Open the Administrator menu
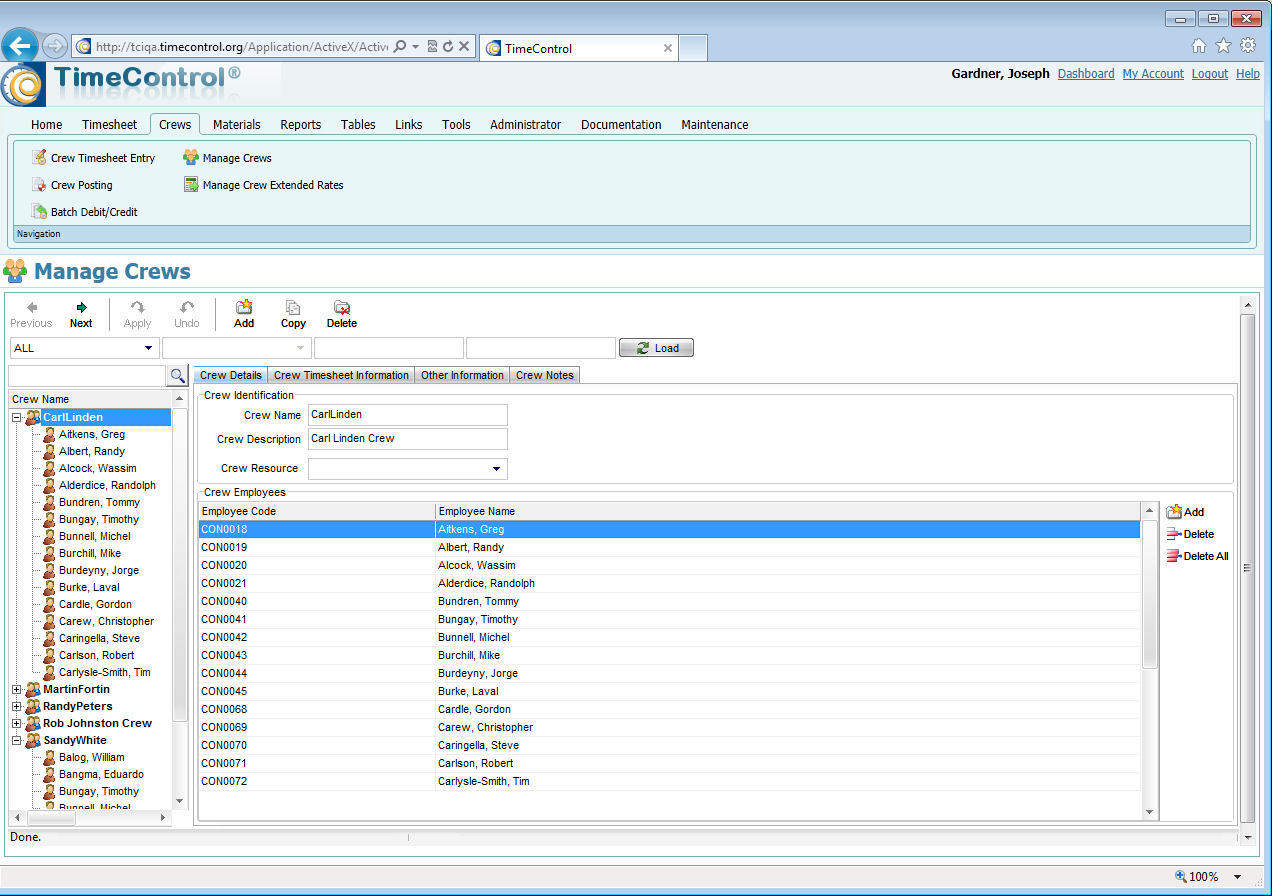 coord(526,125)
